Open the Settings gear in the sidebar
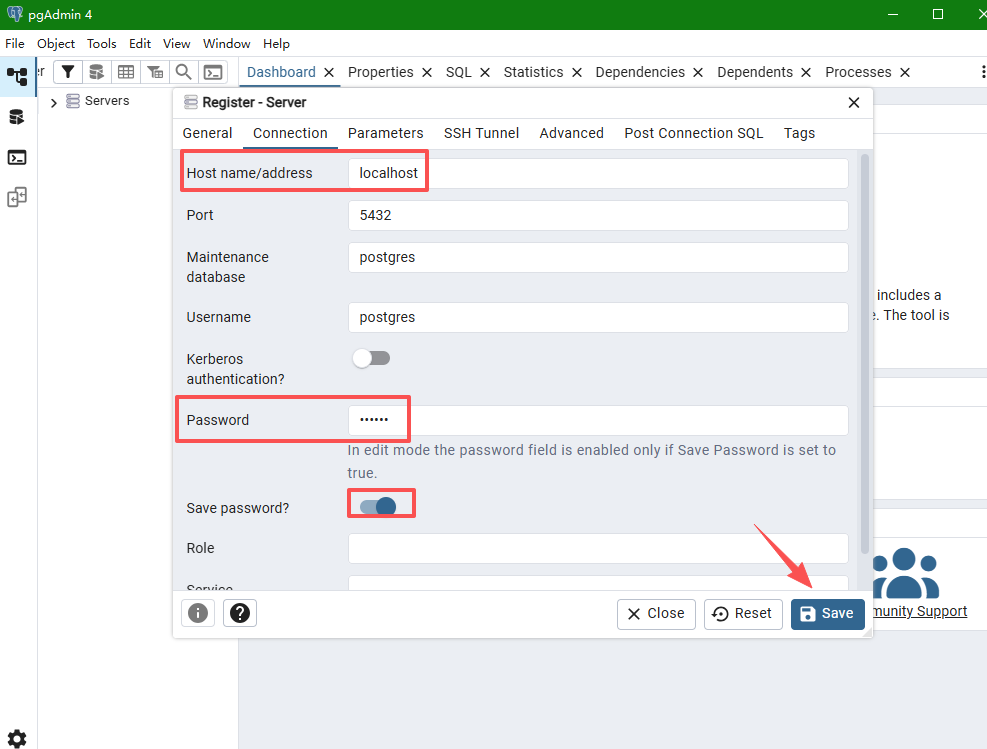The image size is (987, 749). tap(17, 738)
